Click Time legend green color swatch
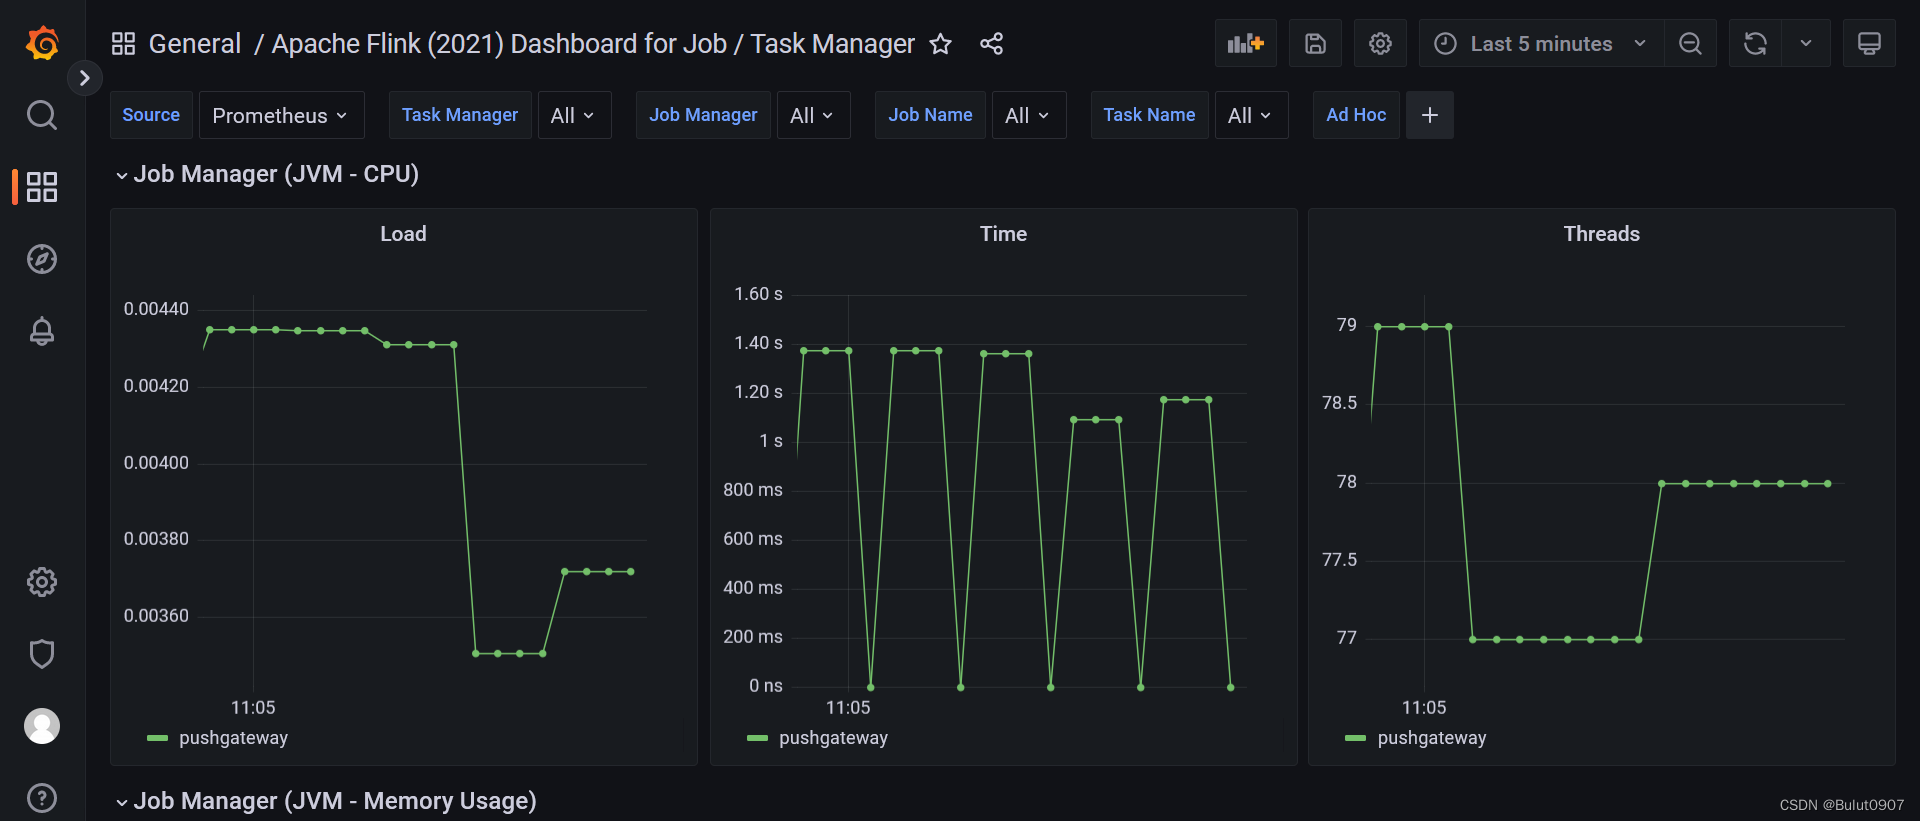The image size is (1920, 821). tap(757, 738)
